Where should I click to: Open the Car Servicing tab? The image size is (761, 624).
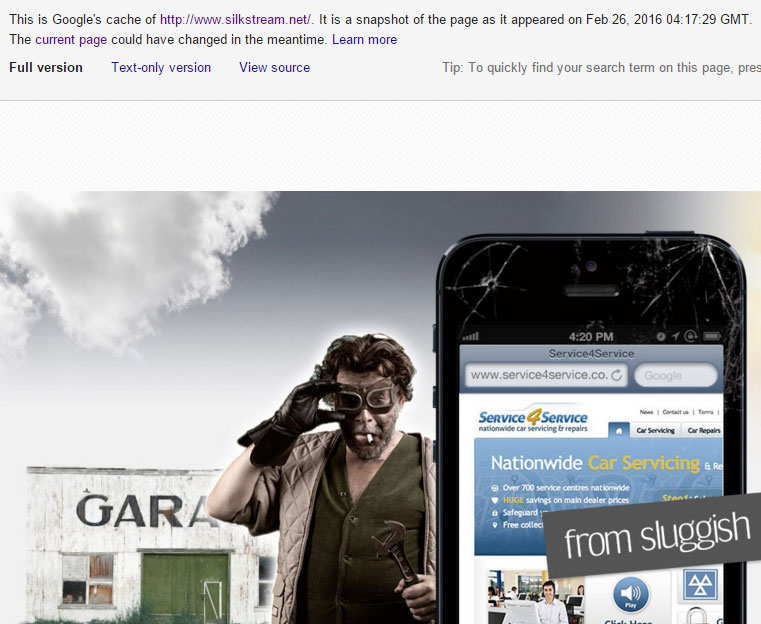[x=655, y=430]
